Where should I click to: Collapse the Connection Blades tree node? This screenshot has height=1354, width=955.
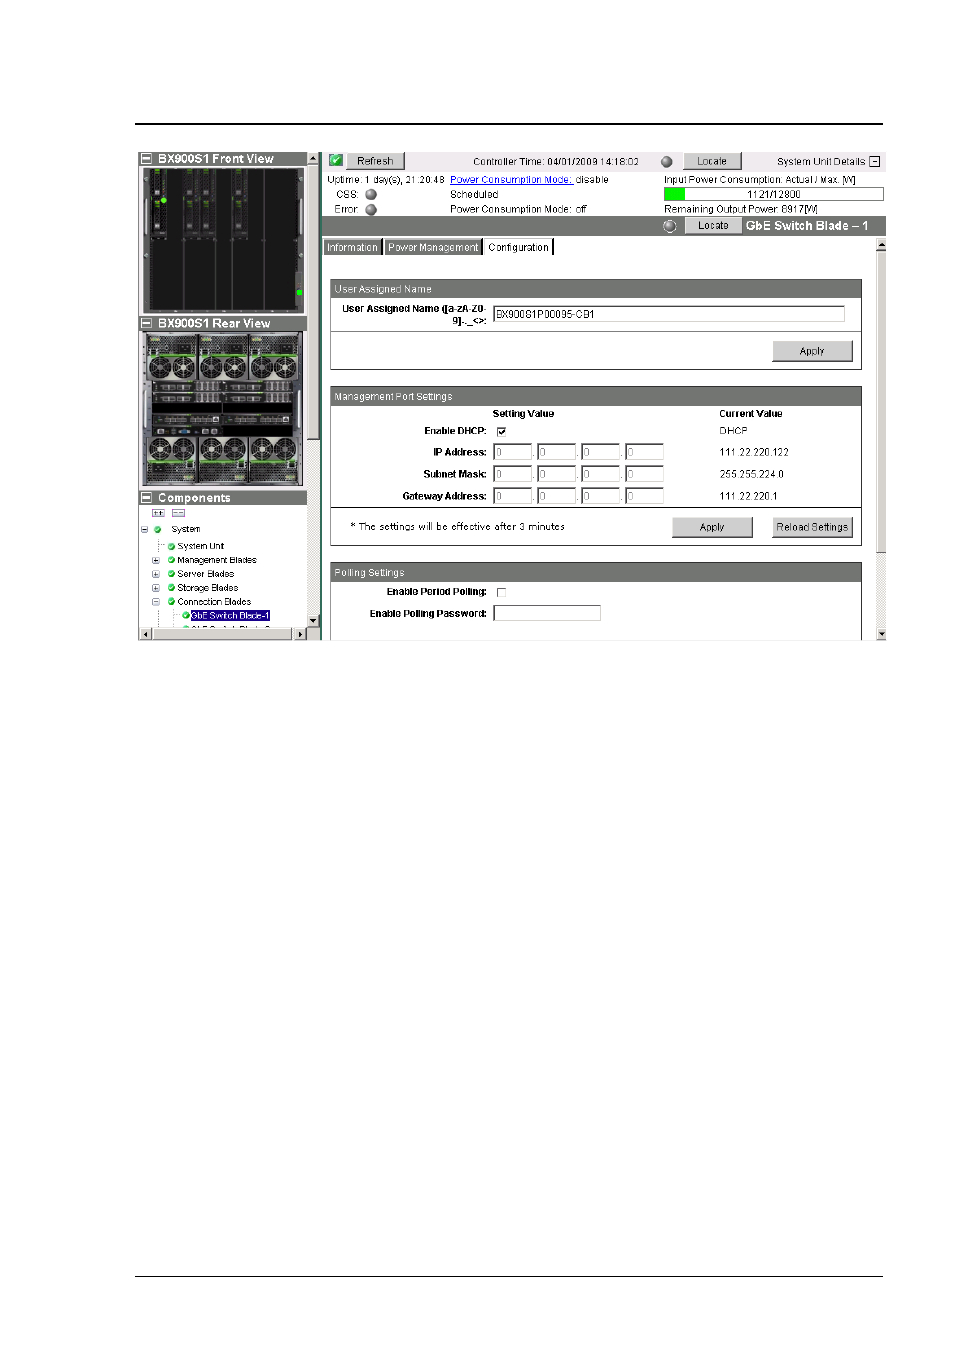(155, 602)
